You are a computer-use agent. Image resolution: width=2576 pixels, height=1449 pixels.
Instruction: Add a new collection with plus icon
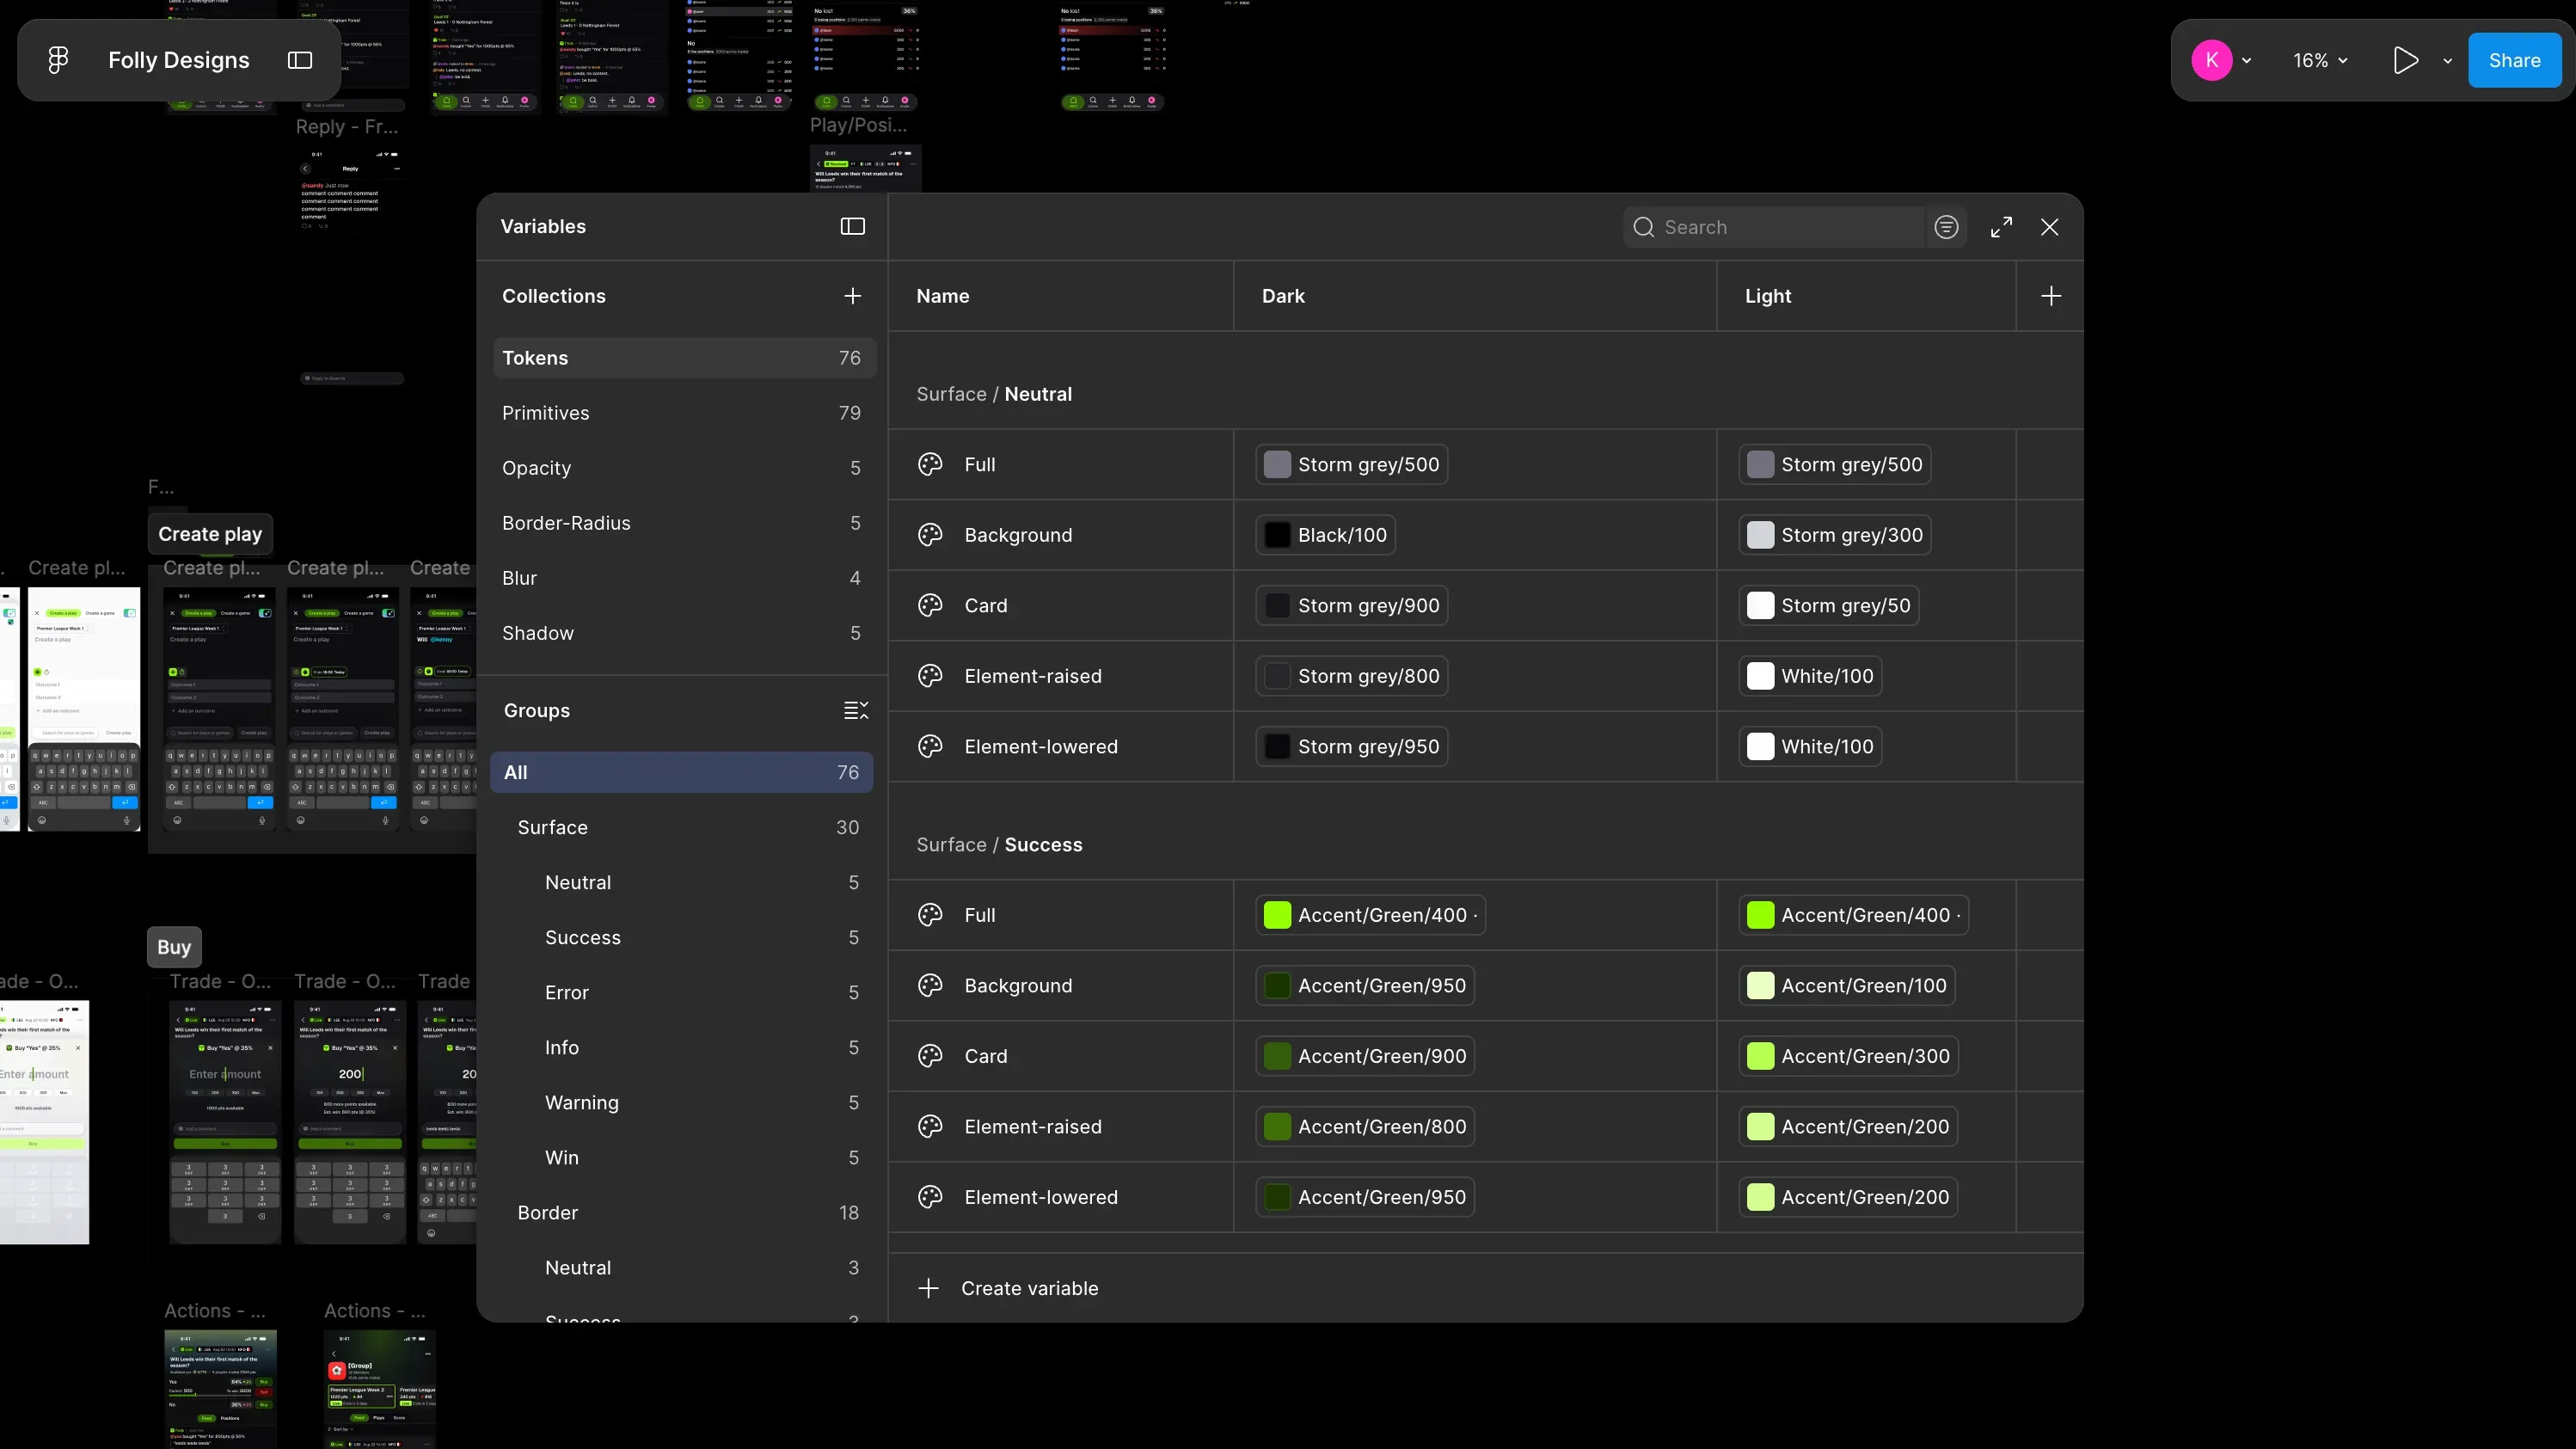852,296
